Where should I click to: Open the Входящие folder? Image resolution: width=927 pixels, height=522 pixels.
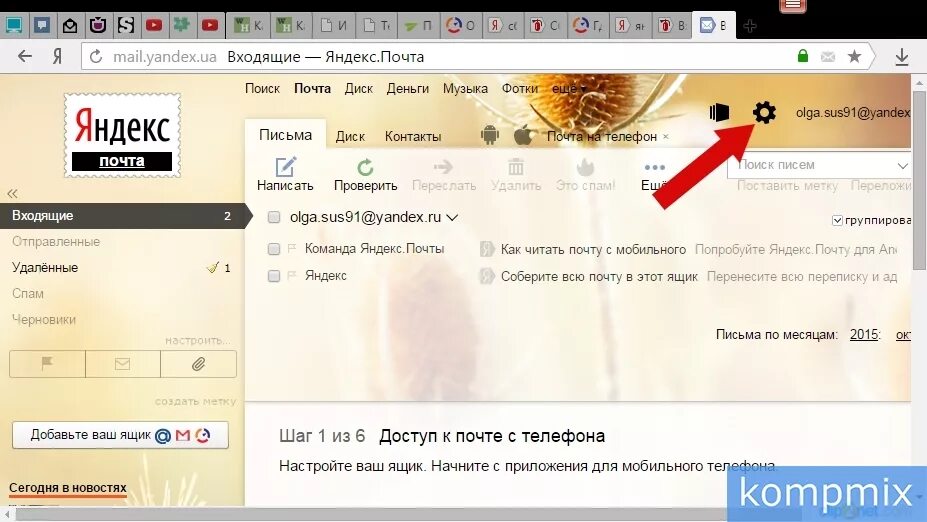122,216
